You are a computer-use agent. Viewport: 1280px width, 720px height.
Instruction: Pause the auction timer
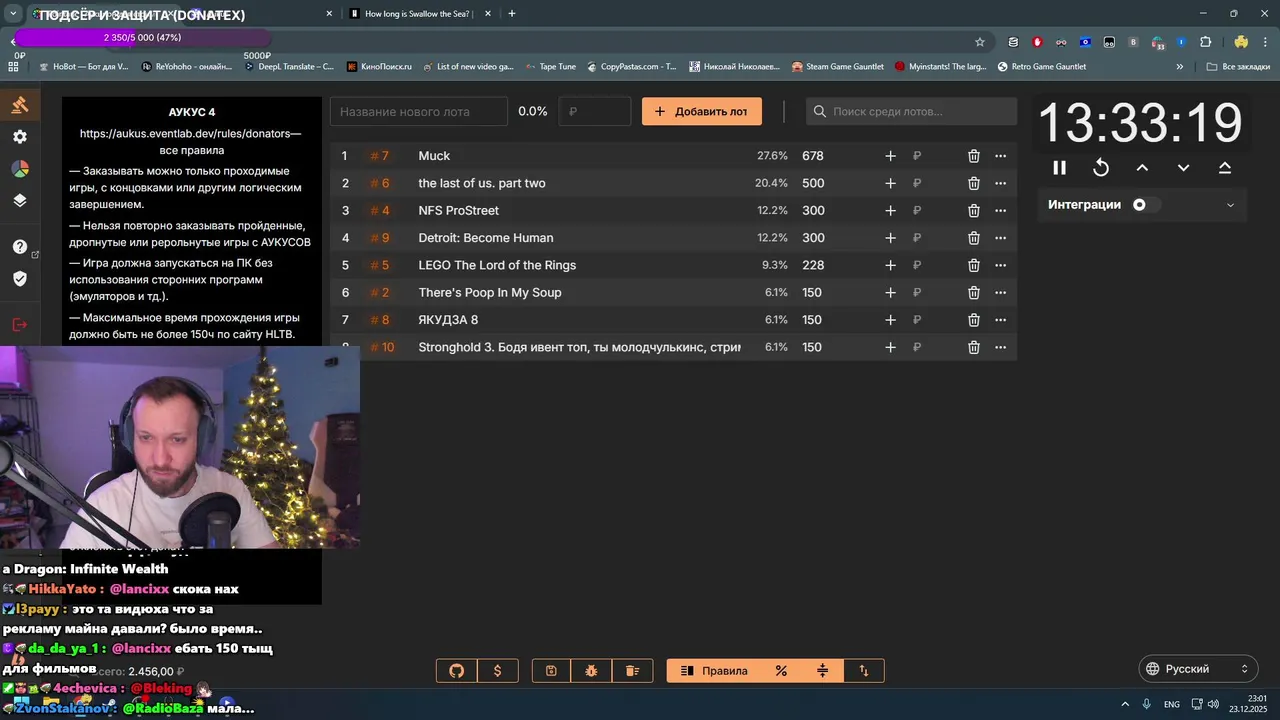pos(1059,168)
